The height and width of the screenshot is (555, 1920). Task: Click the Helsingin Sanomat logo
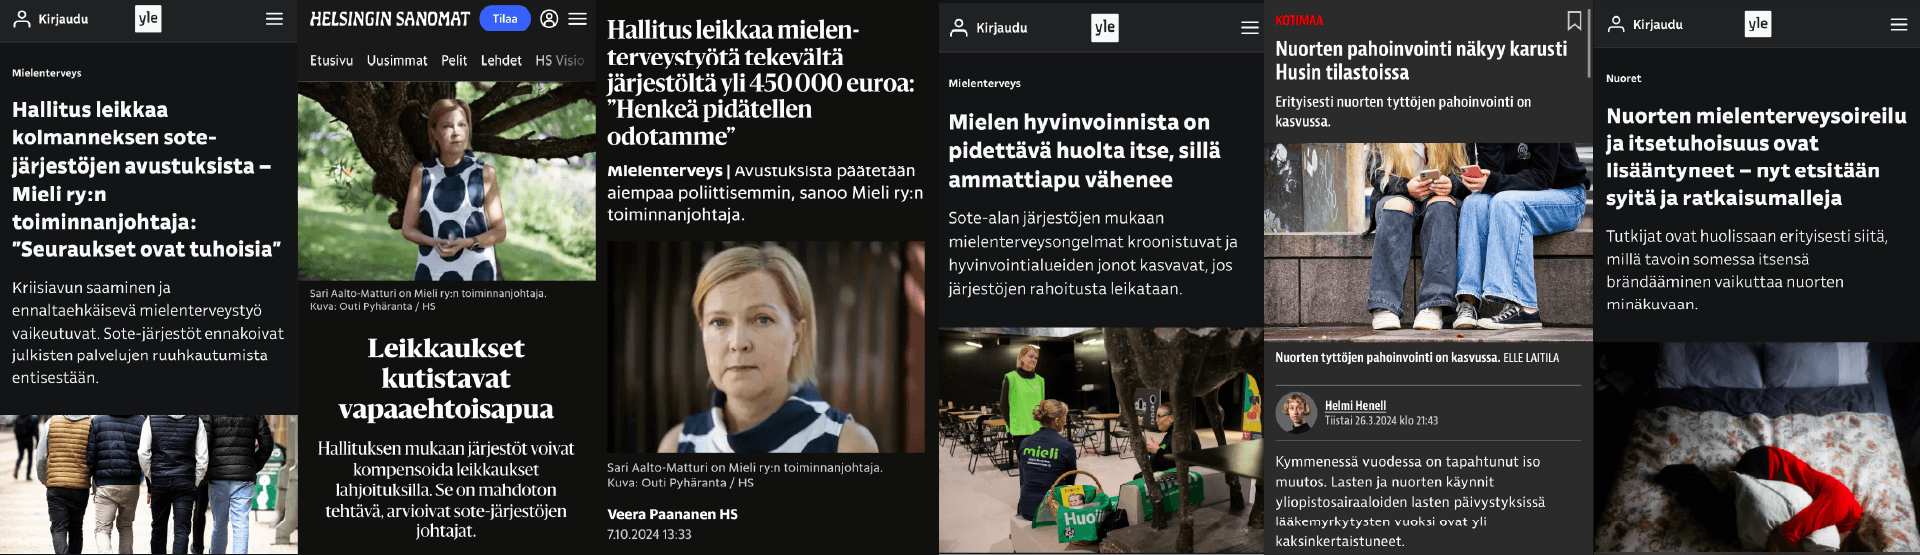click(x=389, y=19)
